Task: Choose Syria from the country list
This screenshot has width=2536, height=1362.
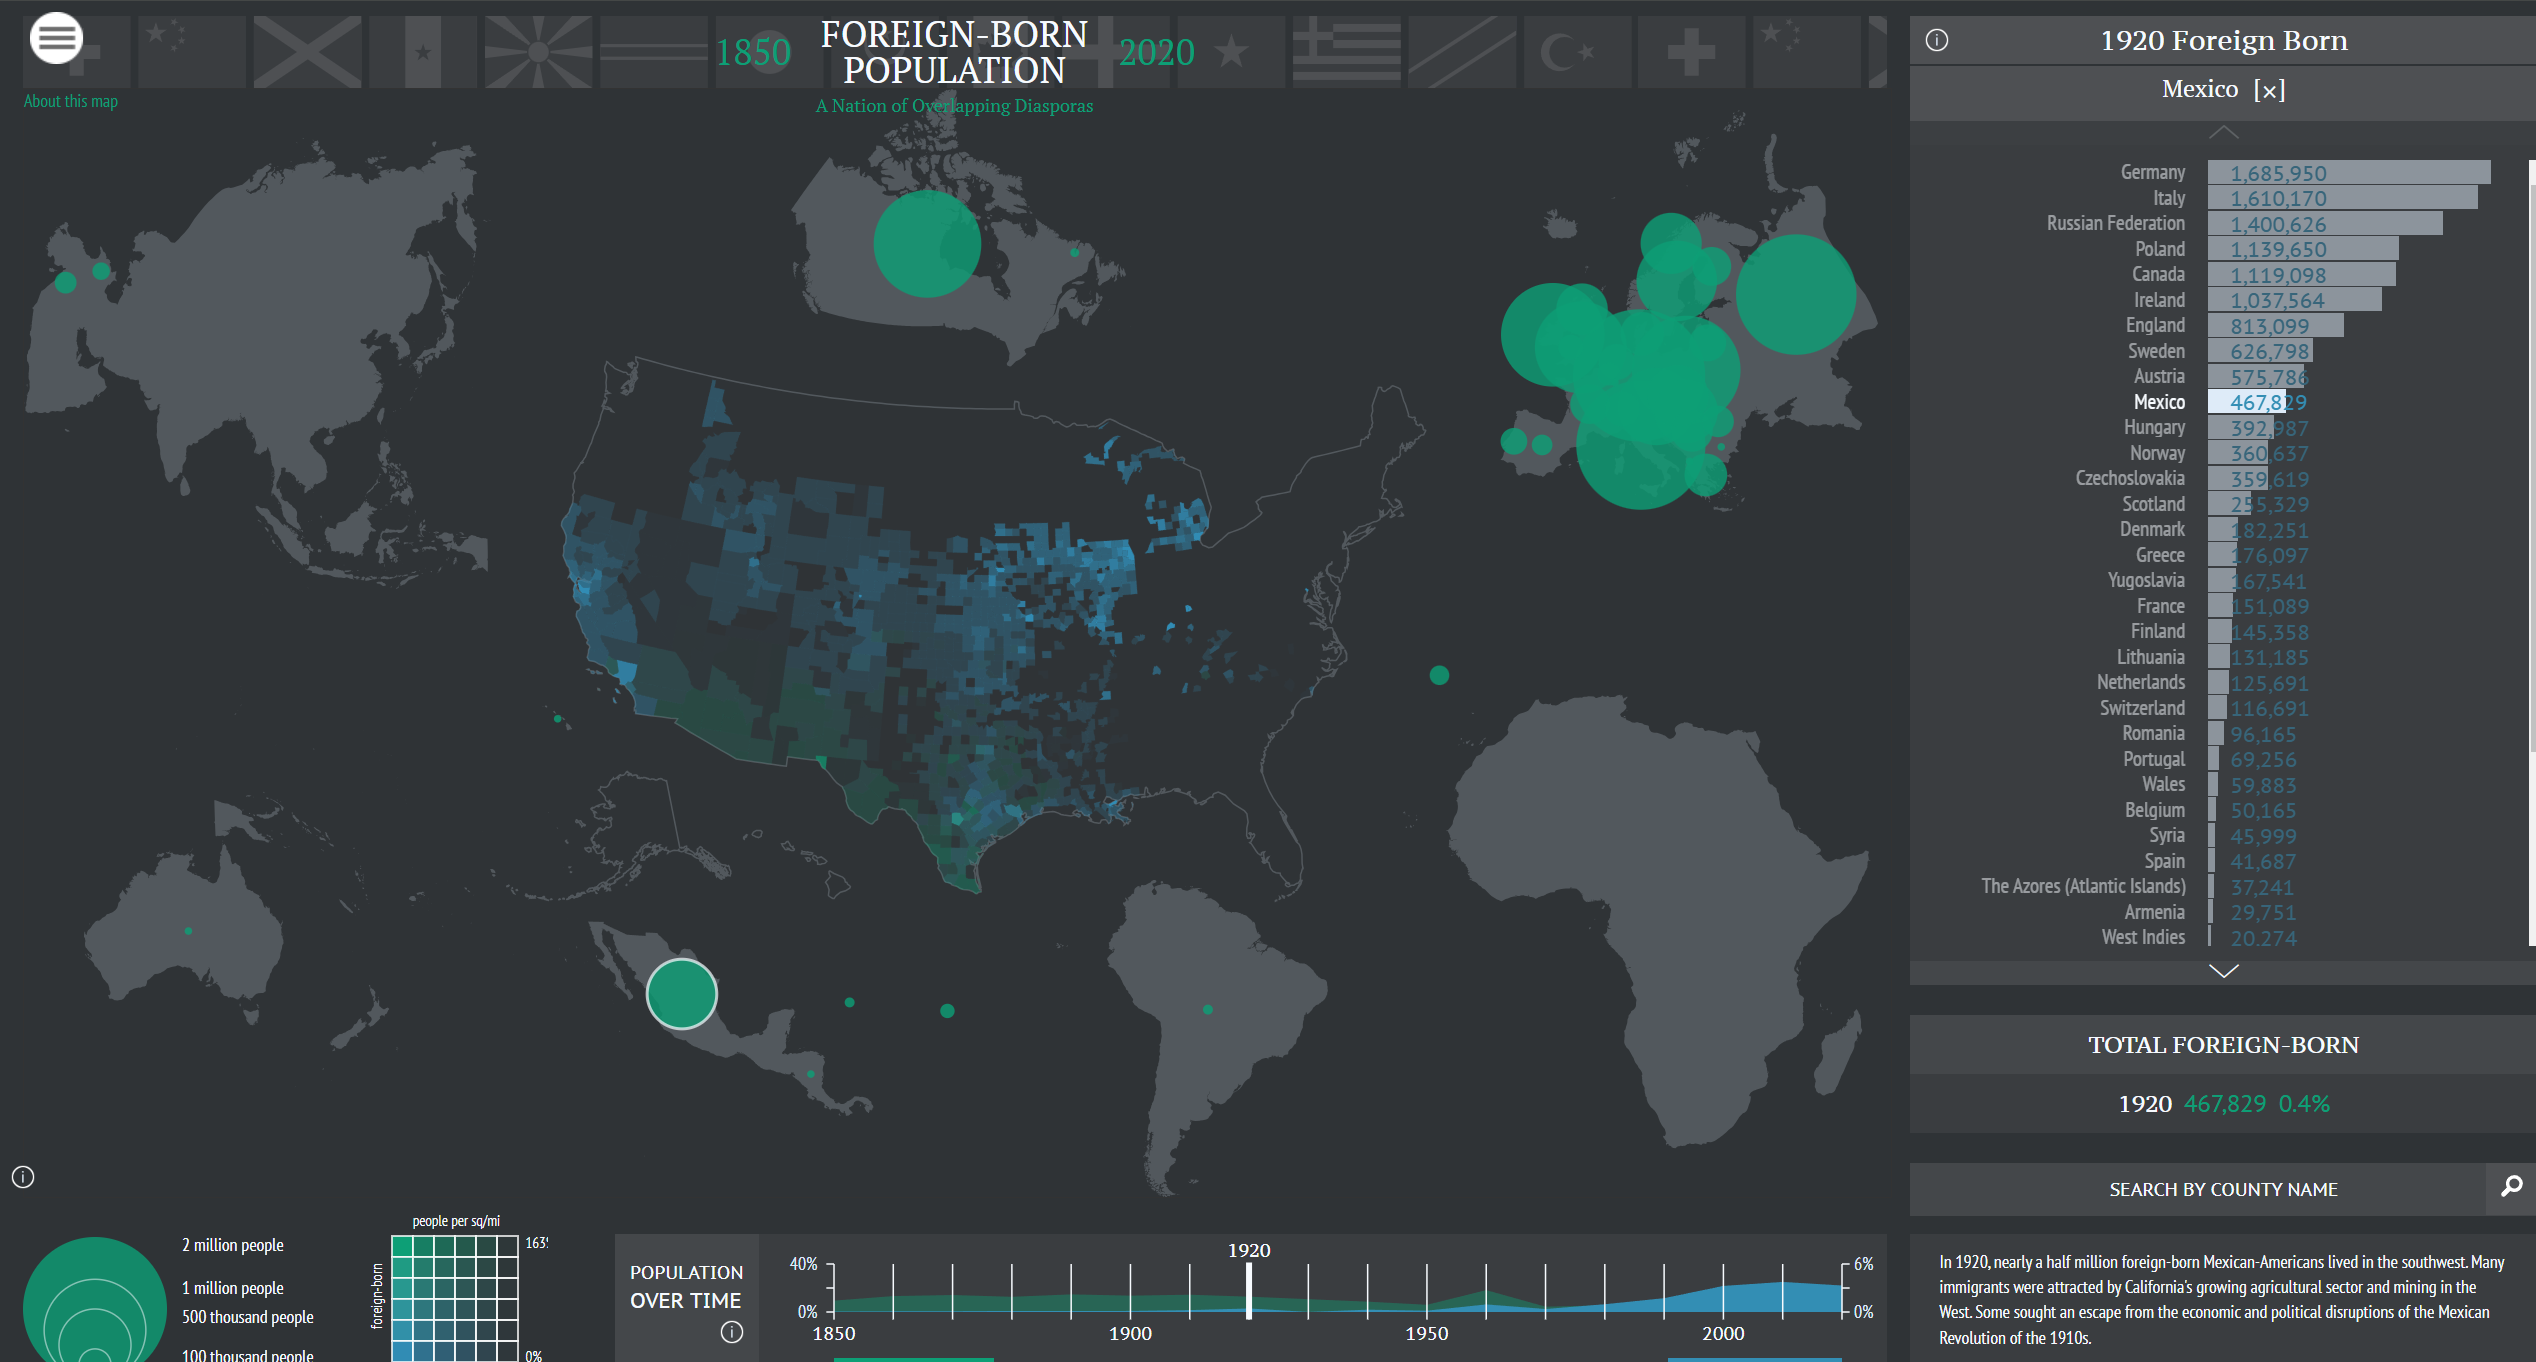Action: click(x=2166, y=836)
